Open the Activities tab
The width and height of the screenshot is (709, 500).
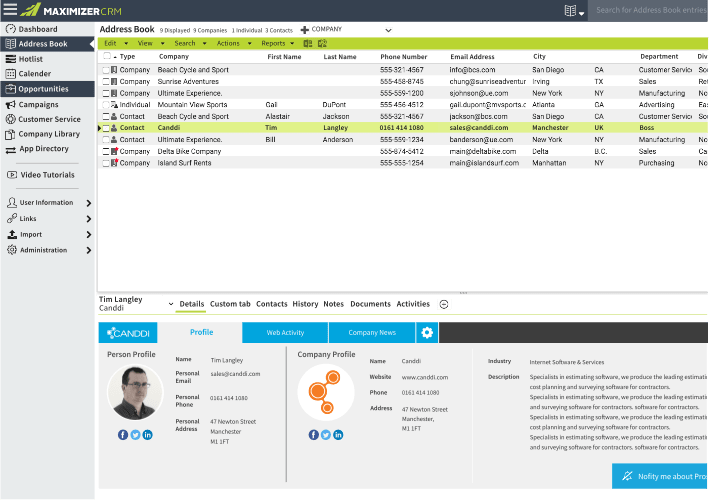tap(413, 304)
